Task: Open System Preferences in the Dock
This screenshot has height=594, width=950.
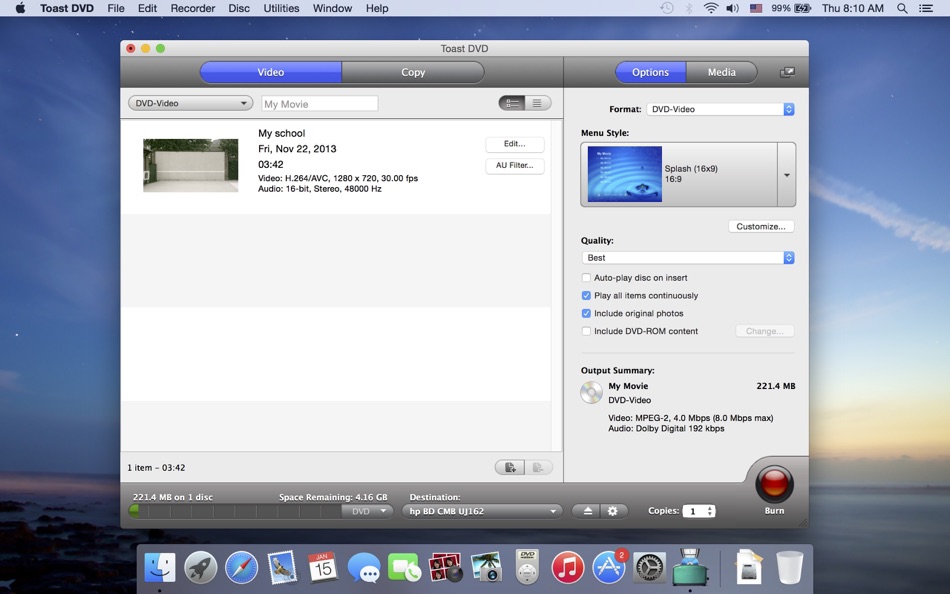Action: click(649, 567)
